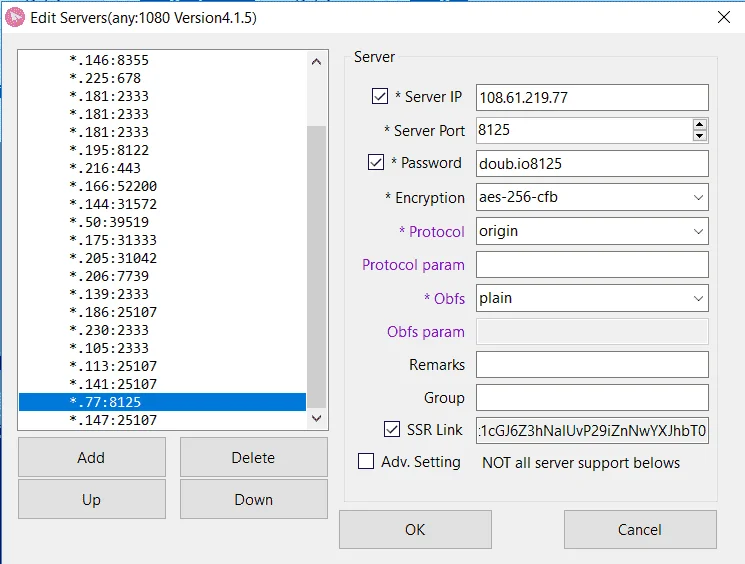Move the server Up in list

tap(92, 499)
